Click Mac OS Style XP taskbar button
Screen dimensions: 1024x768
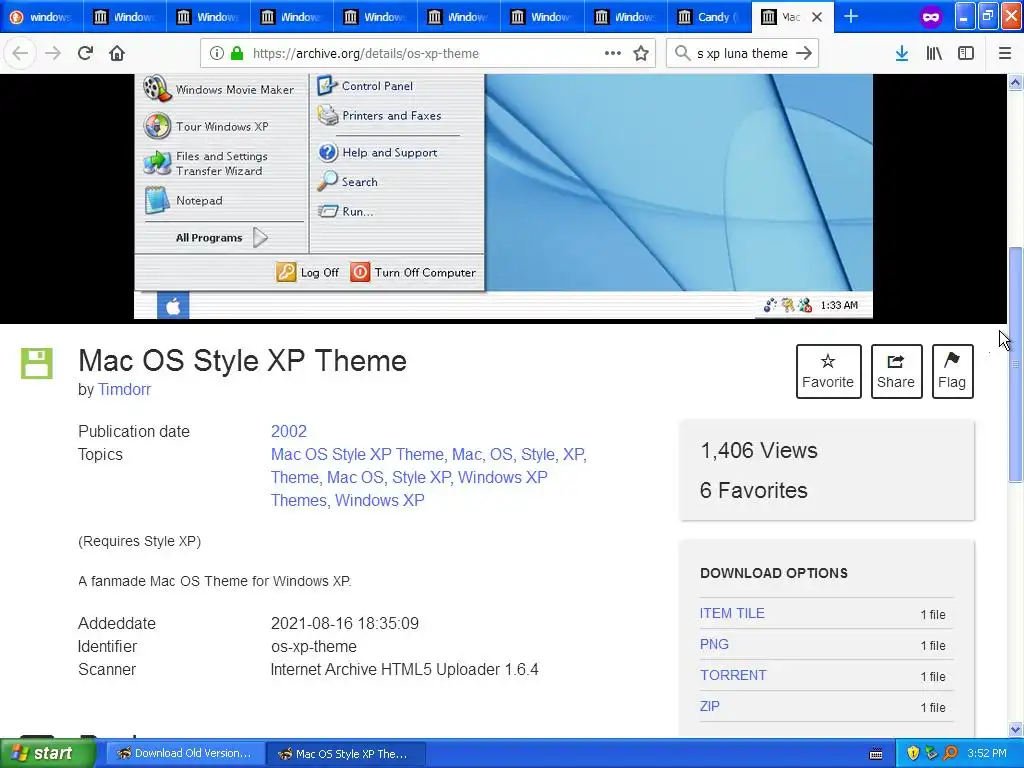346,753
